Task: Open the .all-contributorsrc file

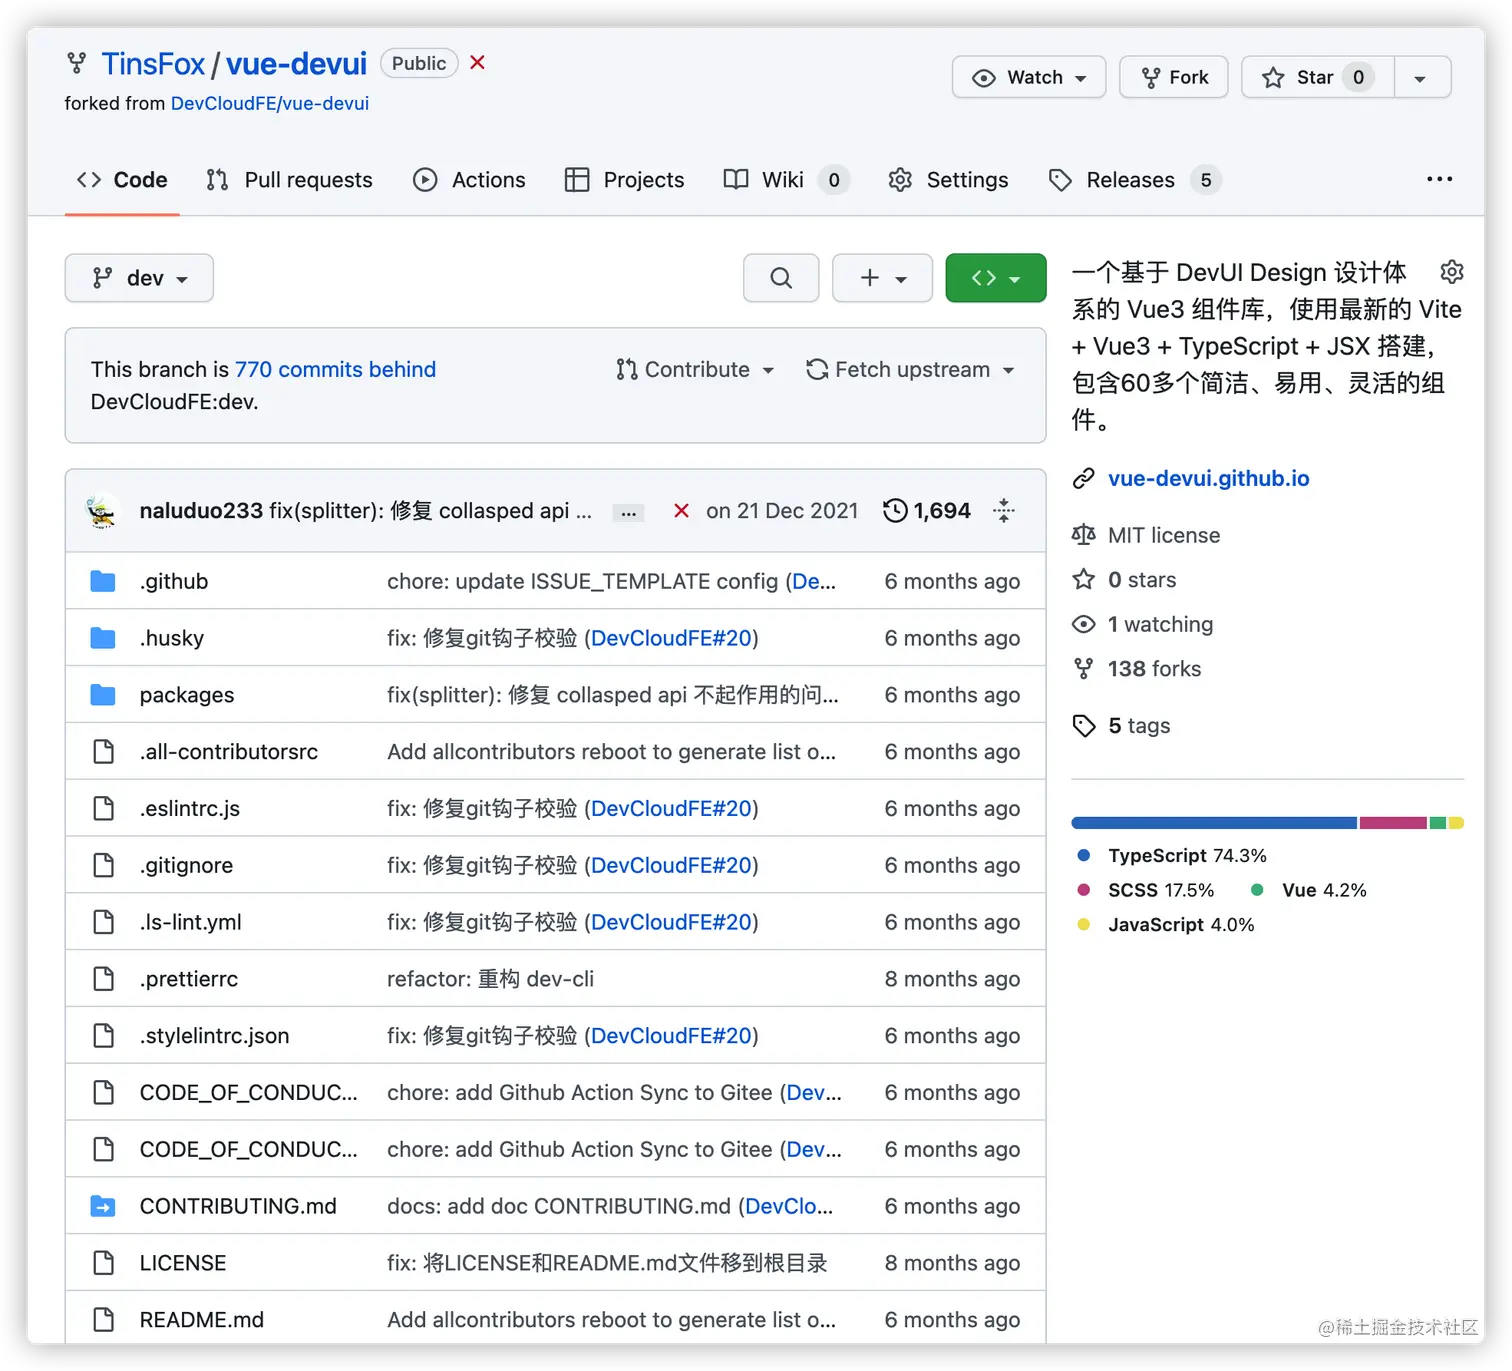Action: pyautogui.click(x=229, y=752)
